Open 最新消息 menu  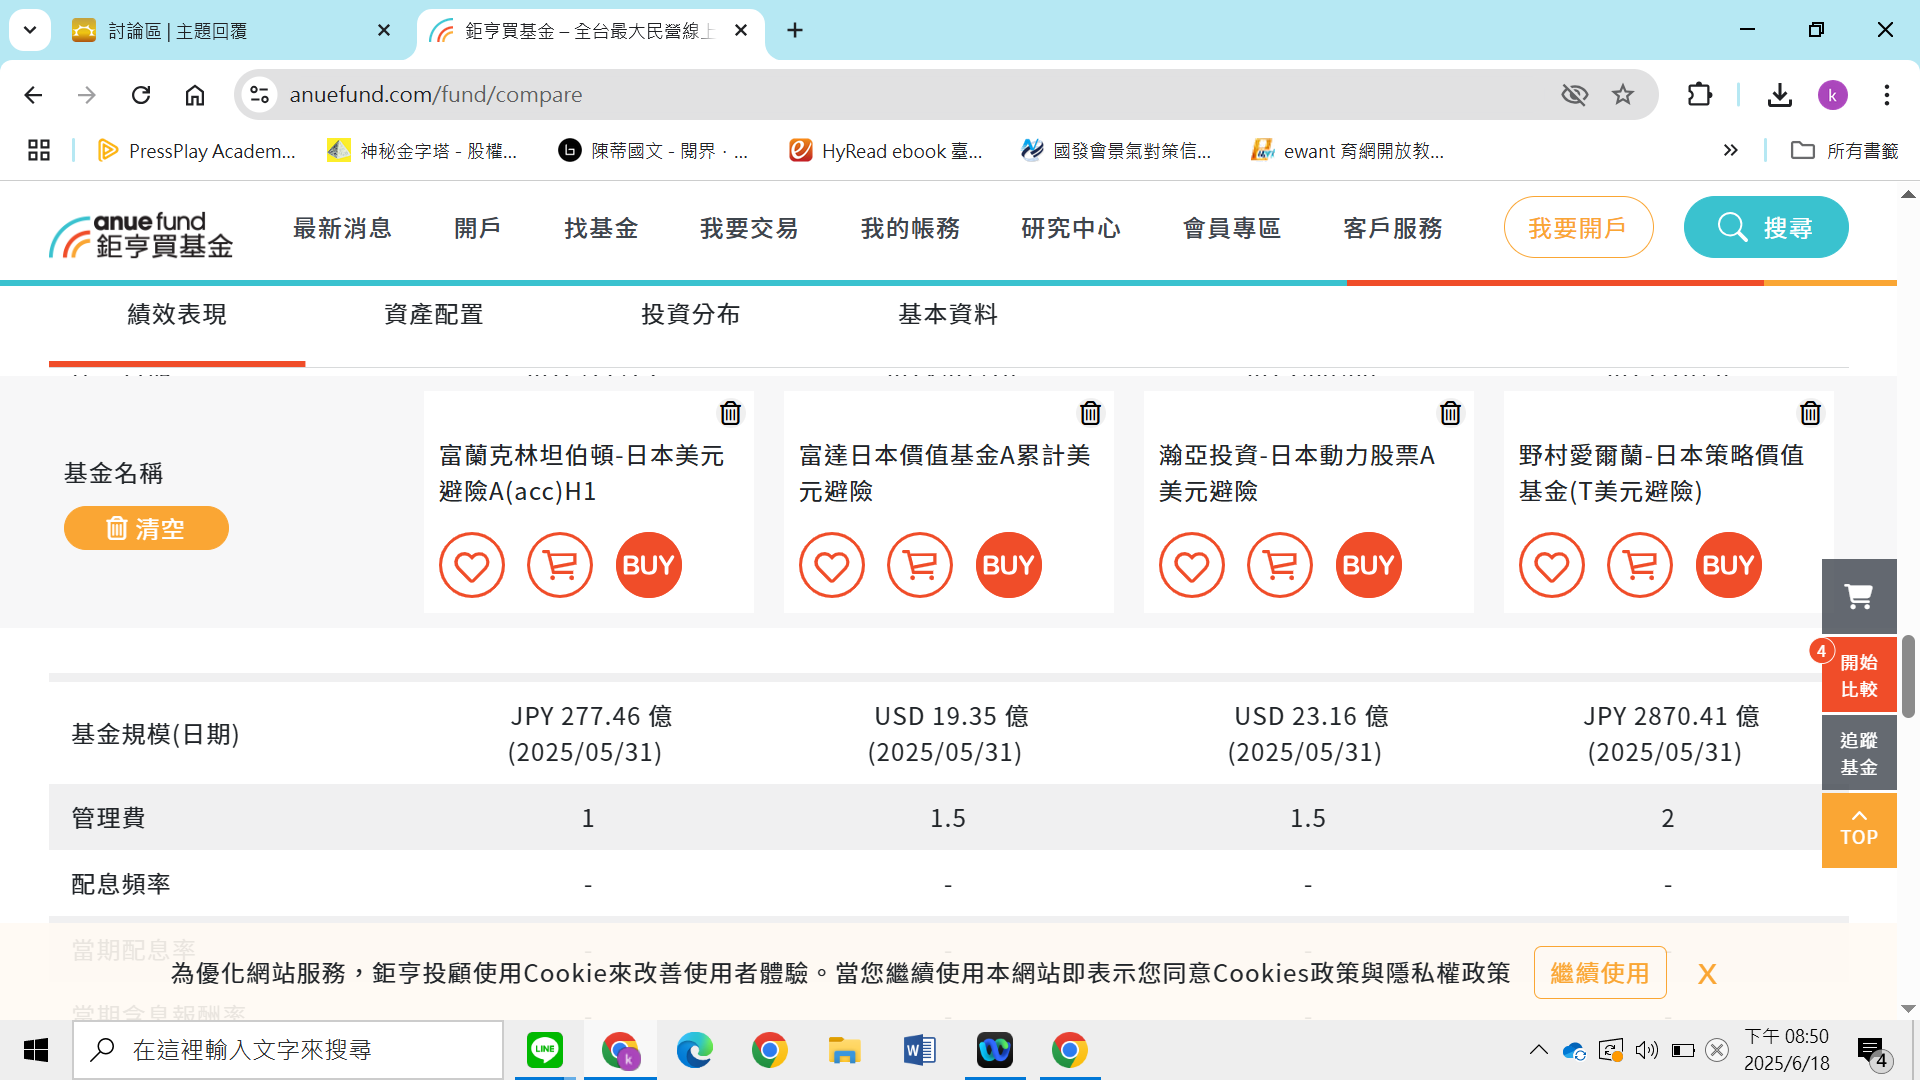point(342,229)
